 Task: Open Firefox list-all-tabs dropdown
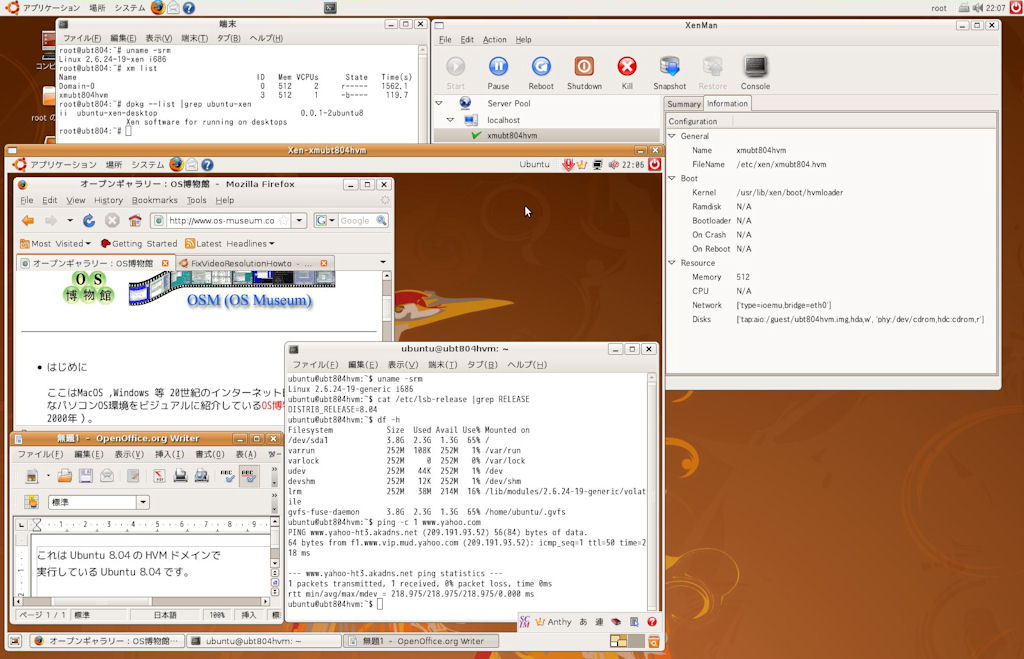pos(383,263)
